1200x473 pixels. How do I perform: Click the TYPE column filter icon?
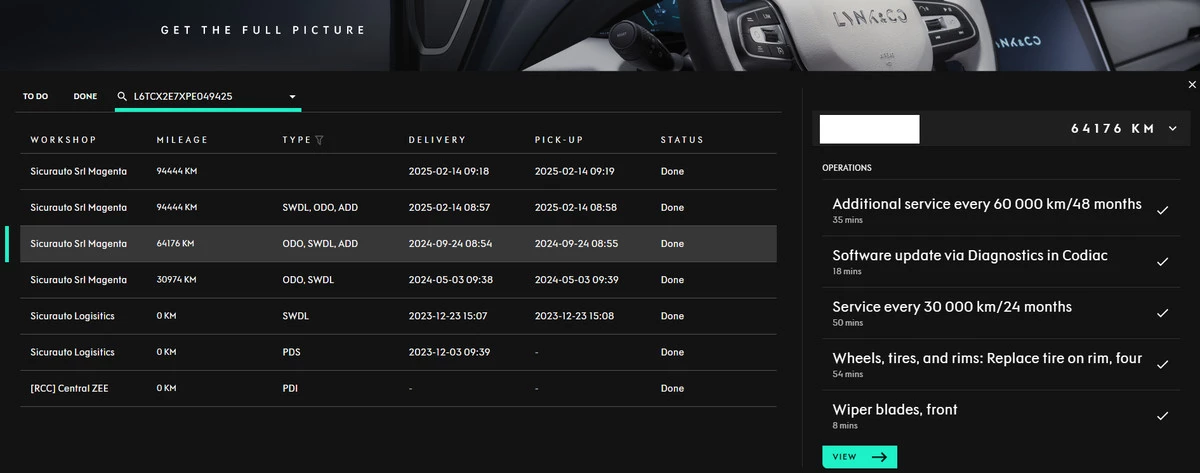click(319, 140)
